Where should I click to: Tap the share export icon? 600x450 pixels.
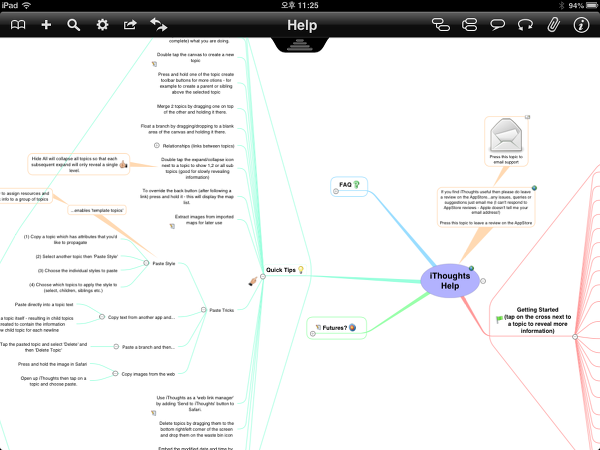tap(130, 25)
